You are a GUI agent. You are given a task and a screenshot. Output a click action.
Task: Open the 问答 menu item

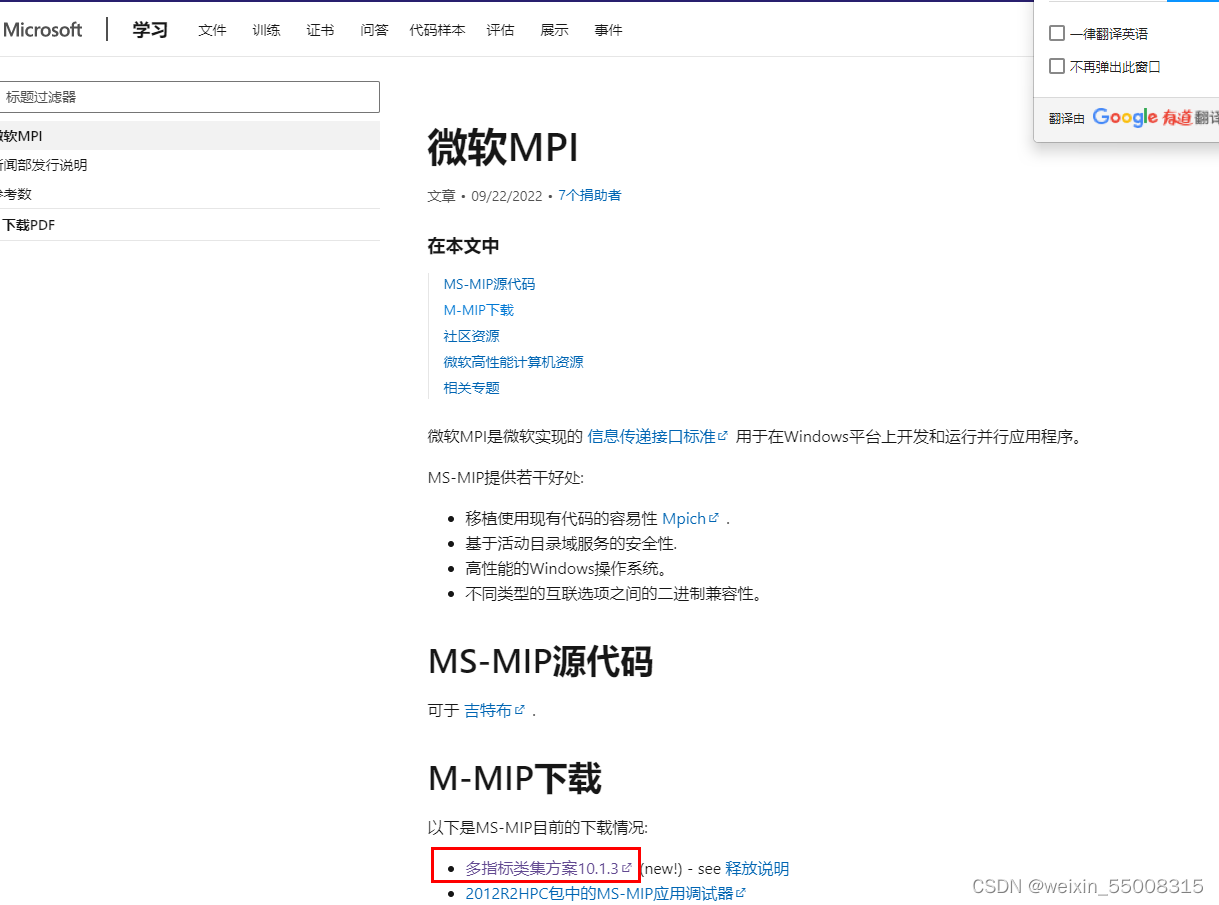(374, 30)
